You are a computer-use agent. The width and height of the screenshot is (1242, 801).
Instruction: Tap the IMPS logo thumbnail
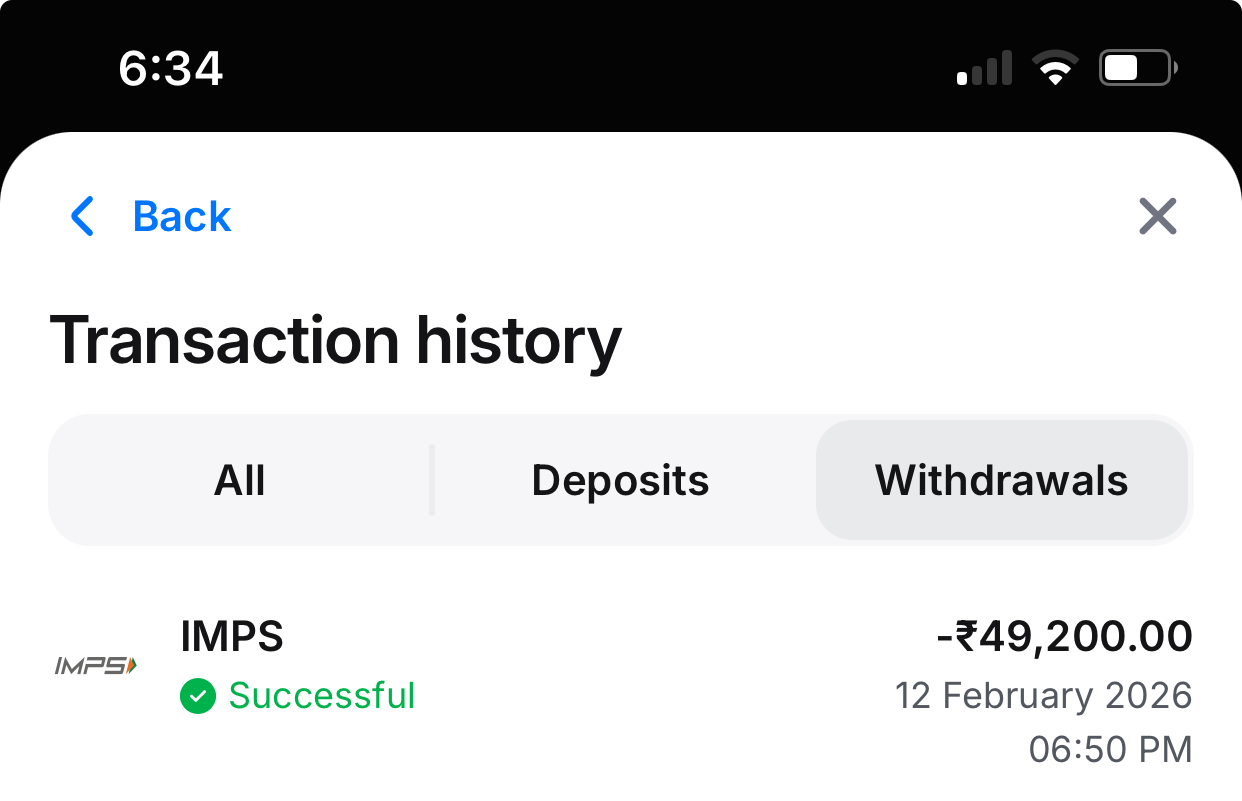[x=95, y=665]
